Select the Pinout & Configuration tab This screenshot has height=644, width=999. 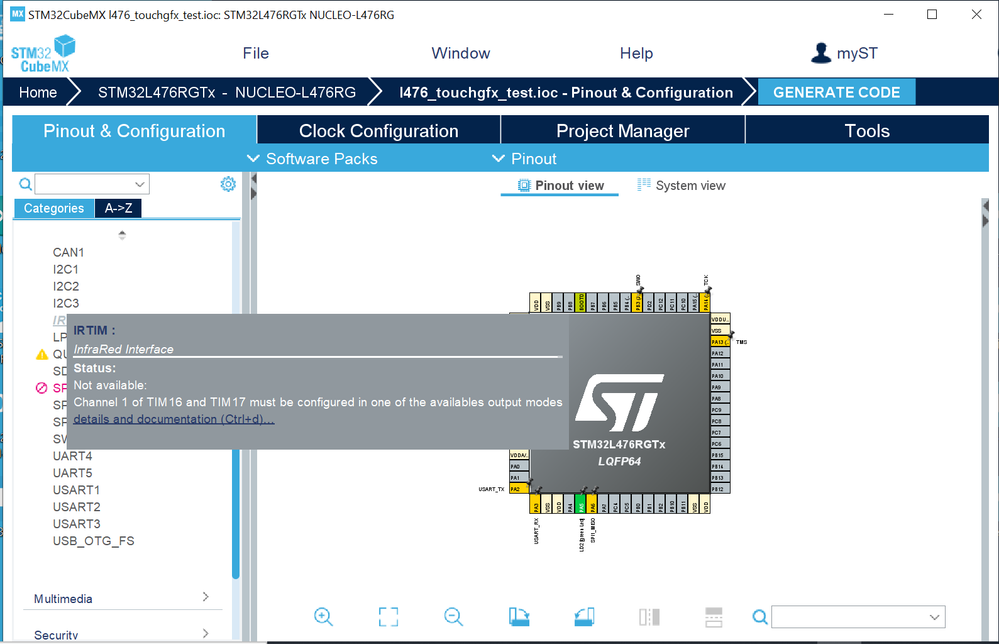click(x=134, y=131)
